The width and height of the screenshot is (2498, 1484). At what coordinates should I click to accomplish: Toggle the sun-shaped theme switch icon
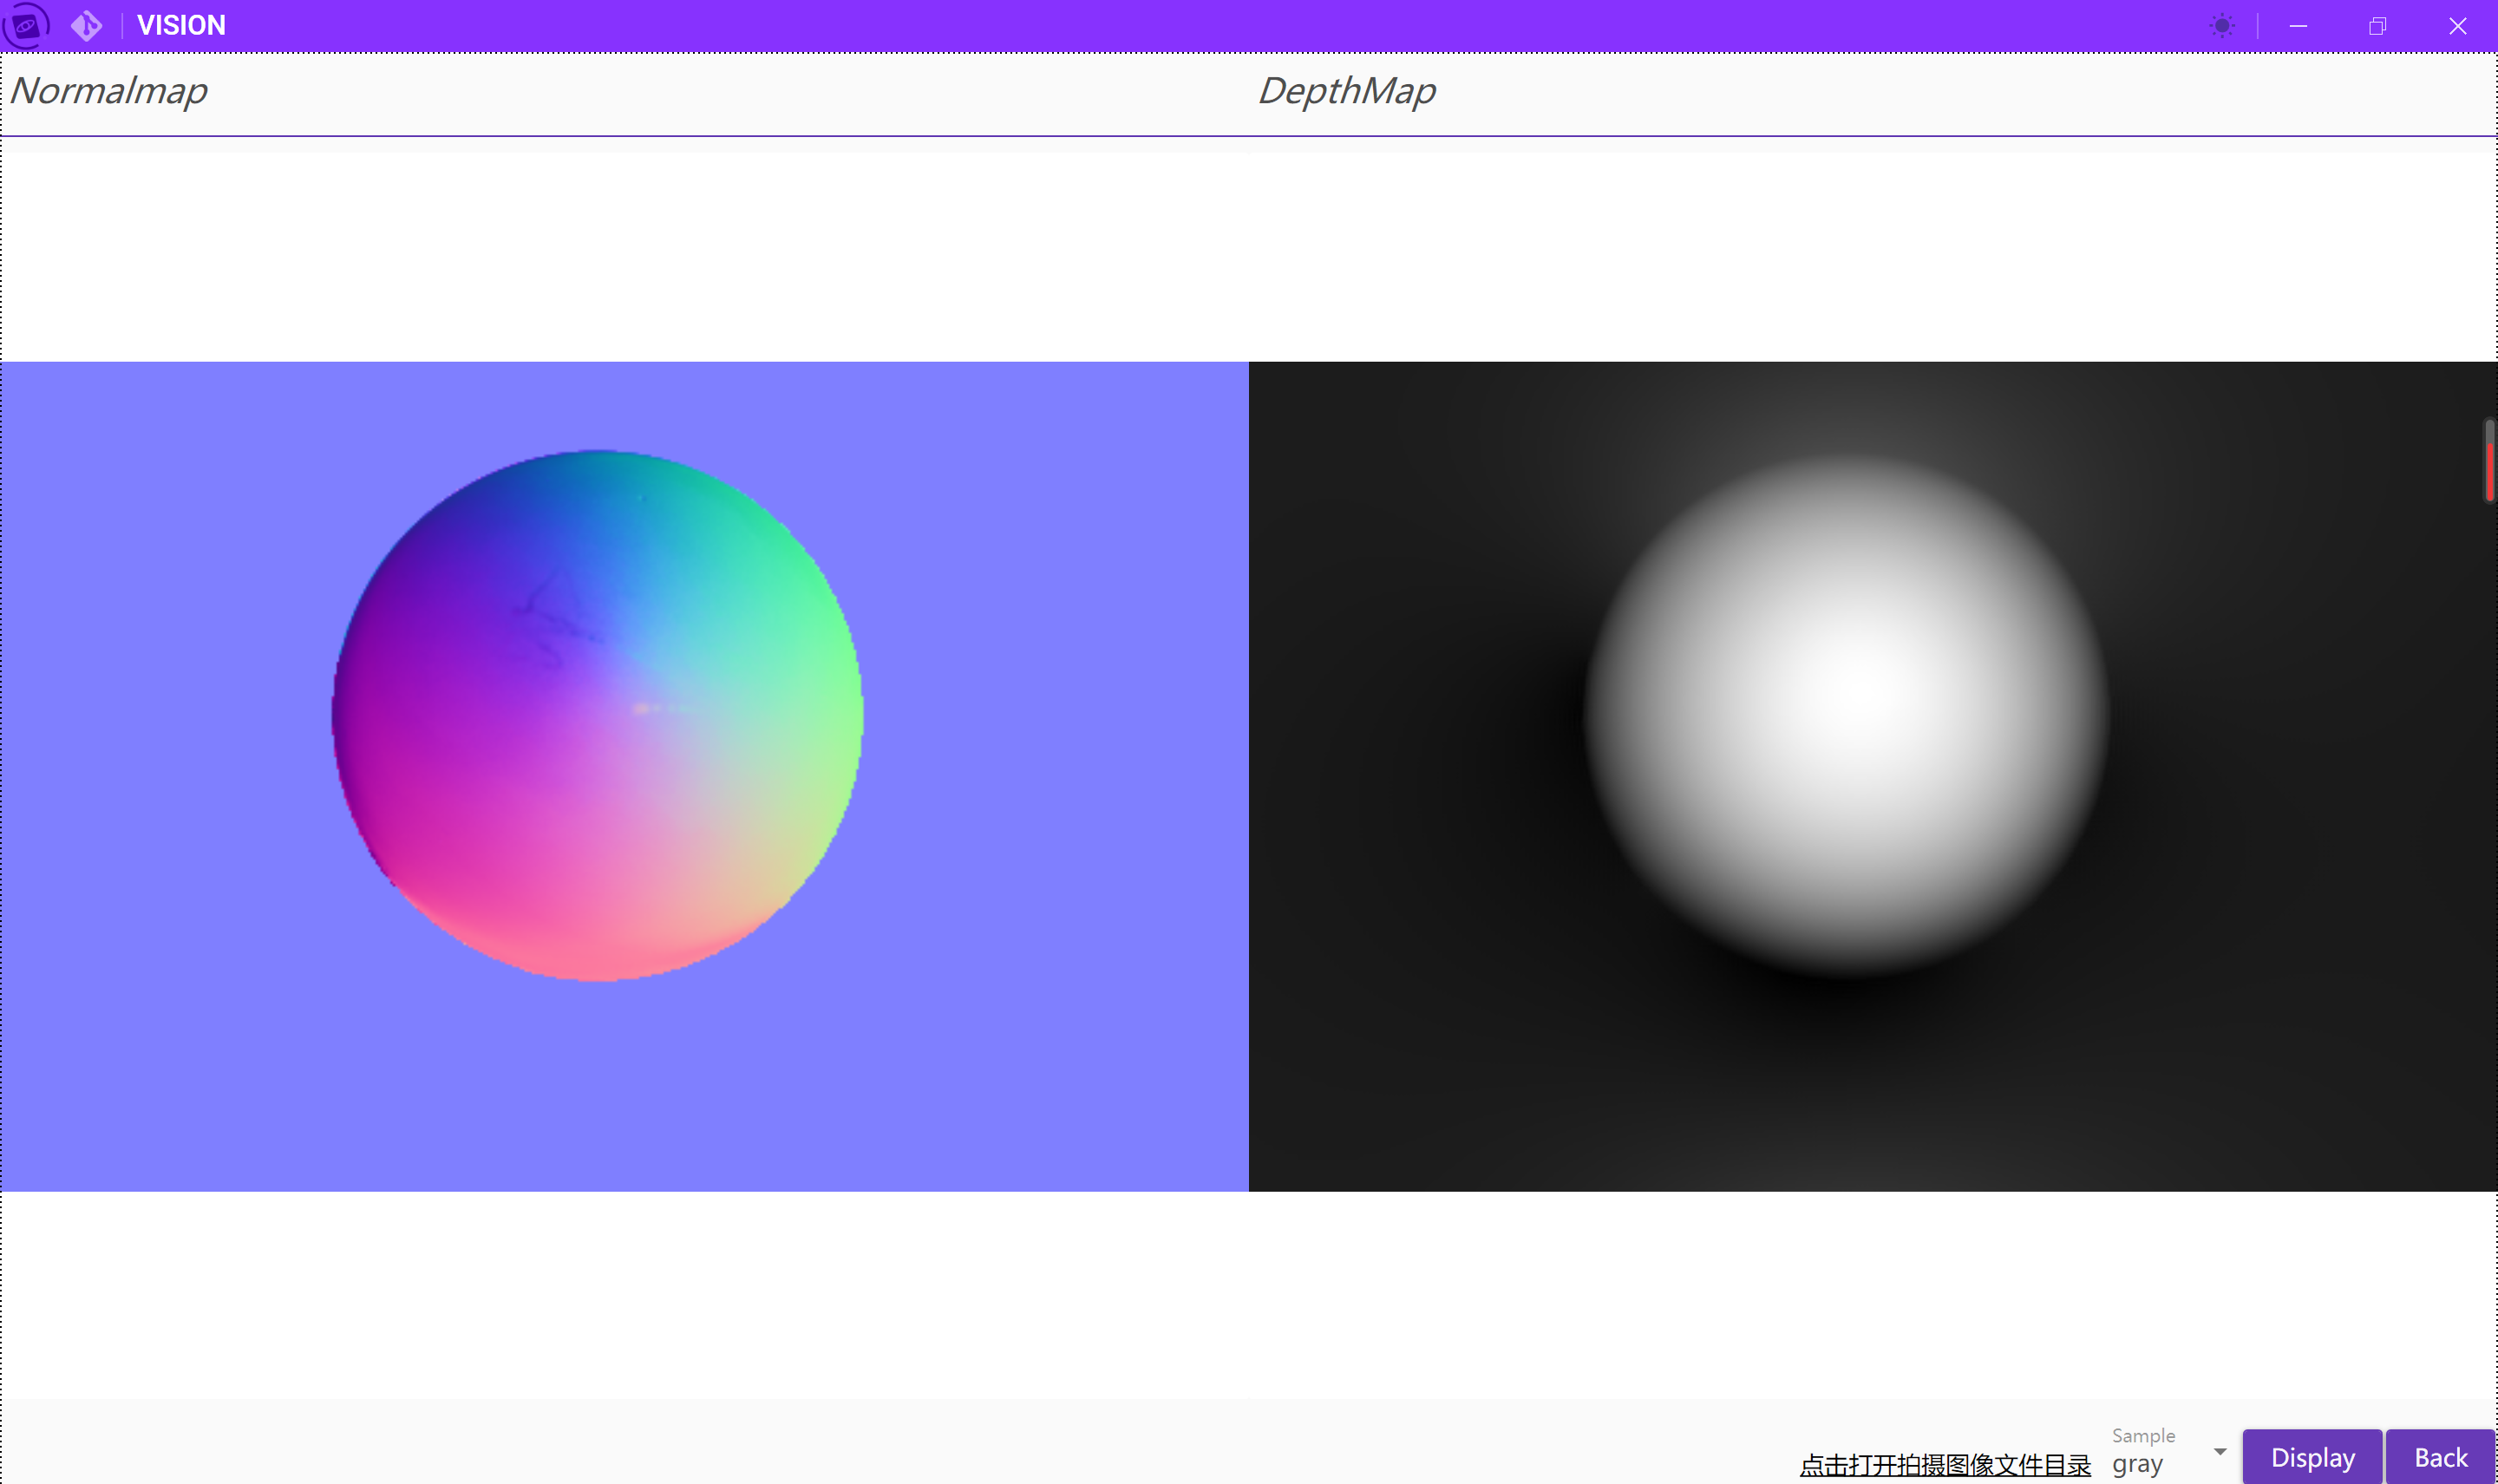coord(2222,25)
